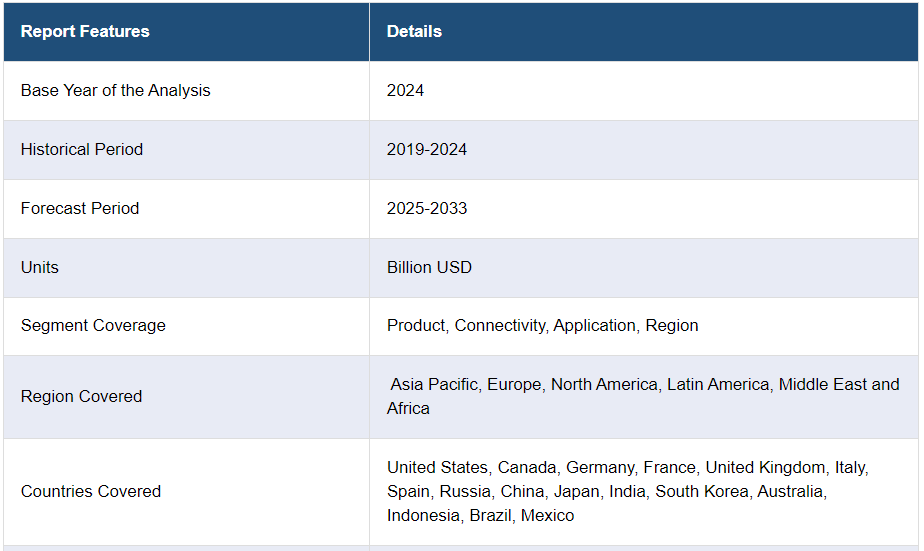924x551 pixels.
Task: Click the Asia Pacific text
Action: pos(434,384)
